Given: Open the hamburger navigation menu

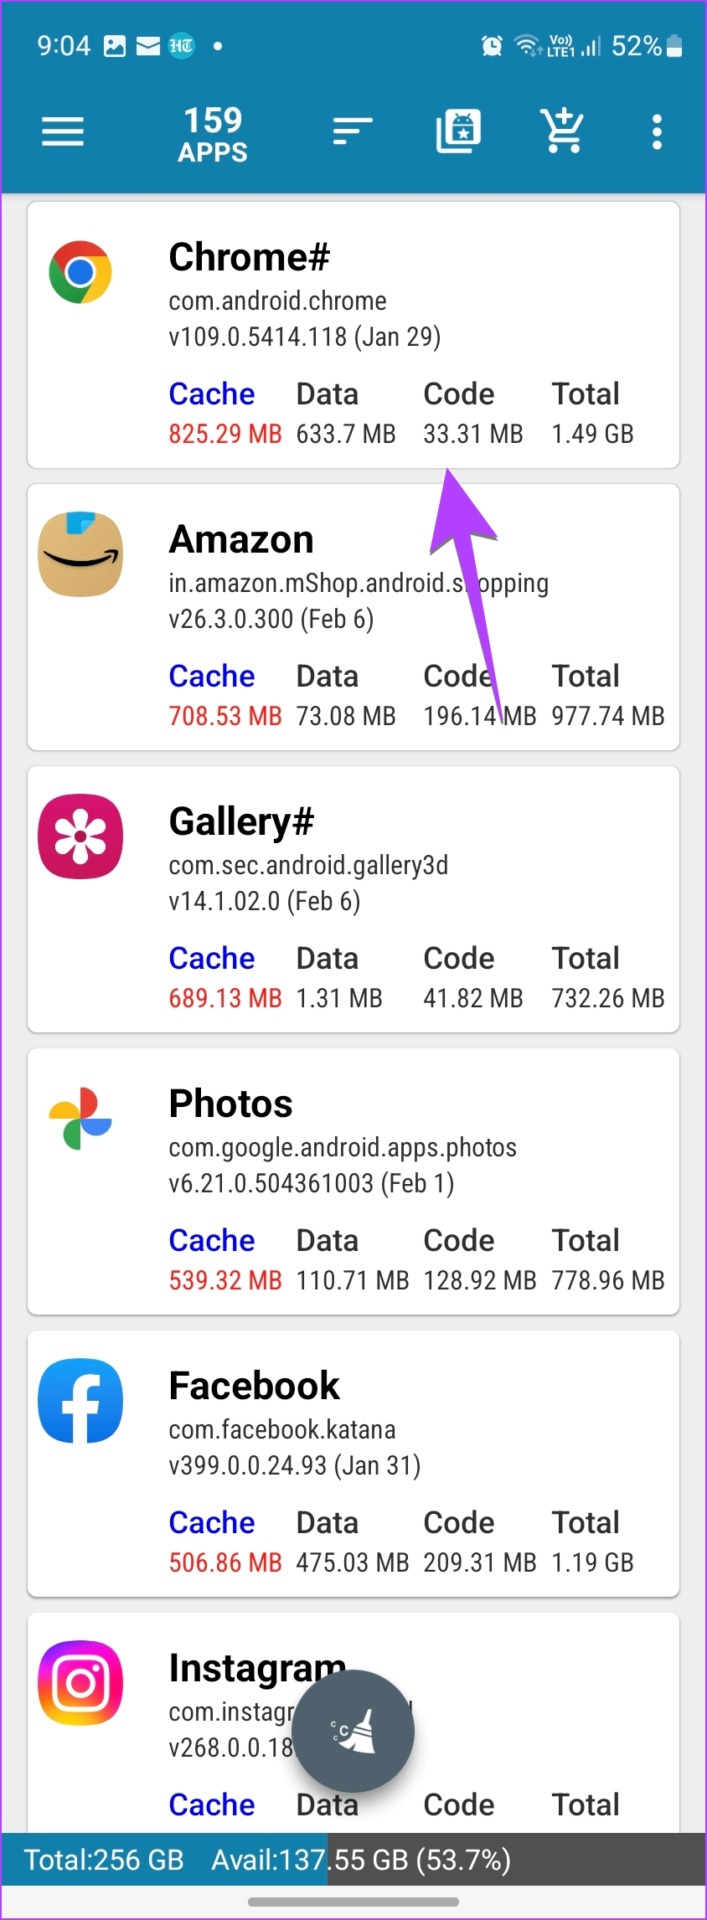Looking at the screenshot, I should coord(62,131).
